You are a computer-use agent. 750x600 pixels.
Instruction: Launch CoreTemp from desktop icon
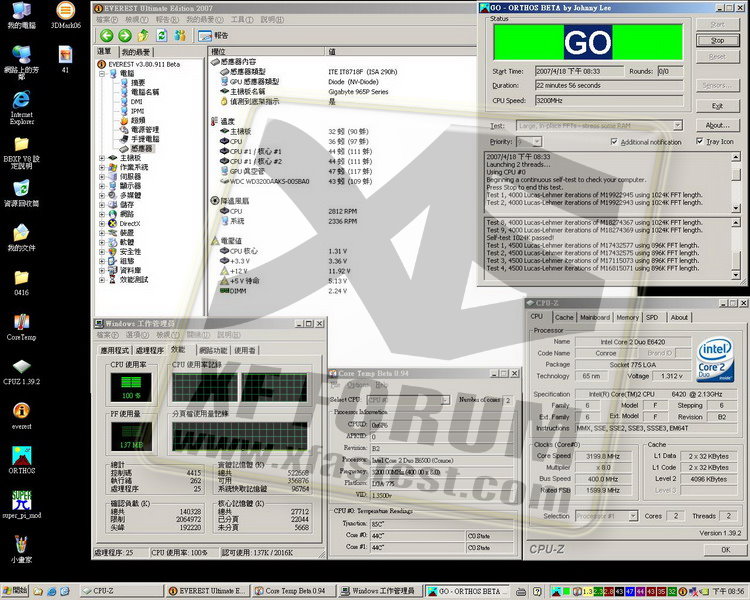click(x=22, y=327)
